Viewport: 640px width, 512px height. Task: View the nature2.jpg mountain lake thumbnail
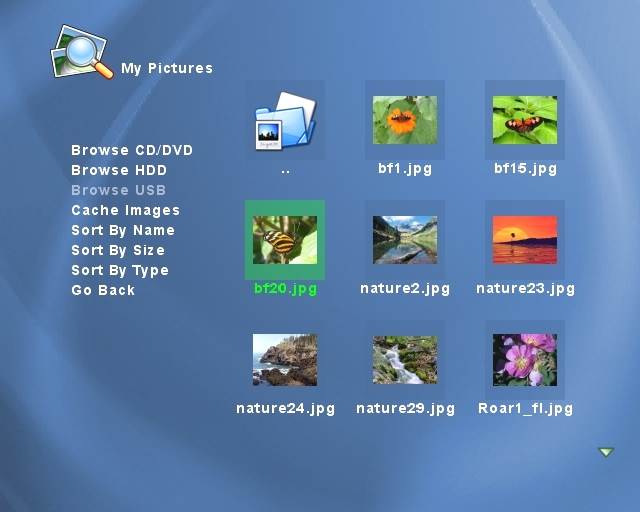pos(405,240)
